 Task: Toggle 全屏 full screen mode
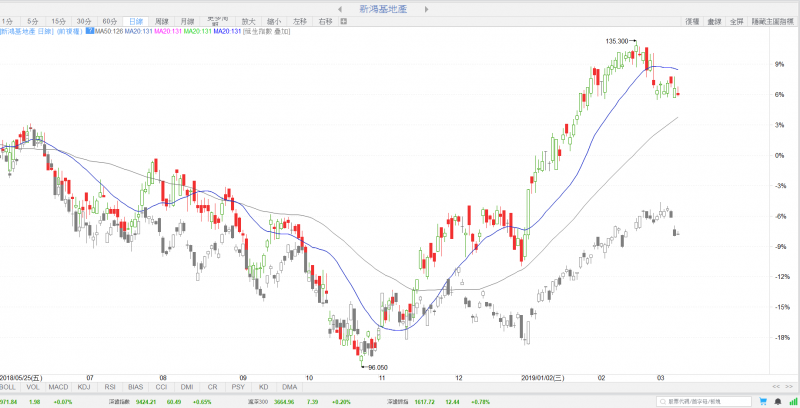736,21
